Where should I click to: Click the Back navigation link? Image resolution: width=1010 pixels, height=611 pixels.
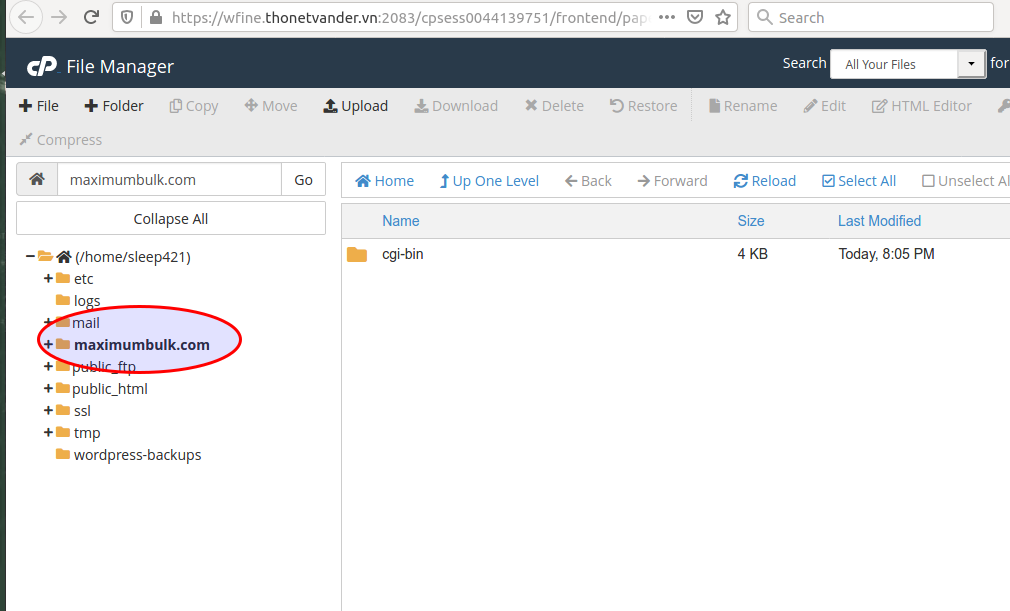(x=588, y=181)
